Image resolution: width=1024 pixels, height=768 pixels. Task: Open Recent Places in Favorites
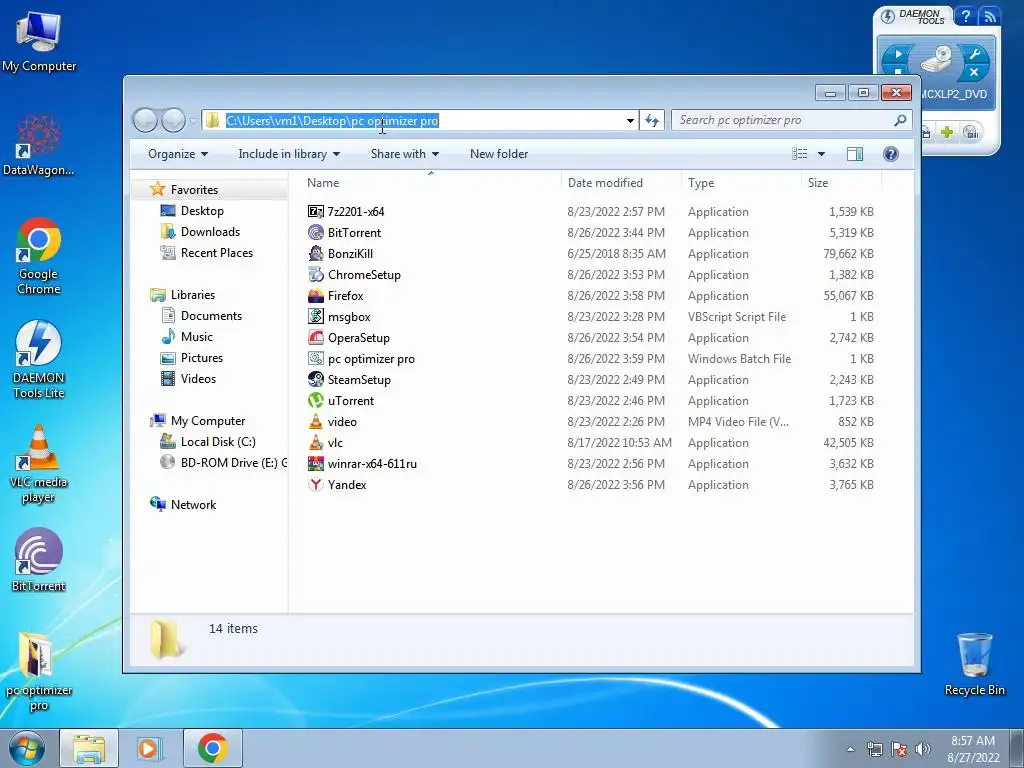(x=216, y=253)
